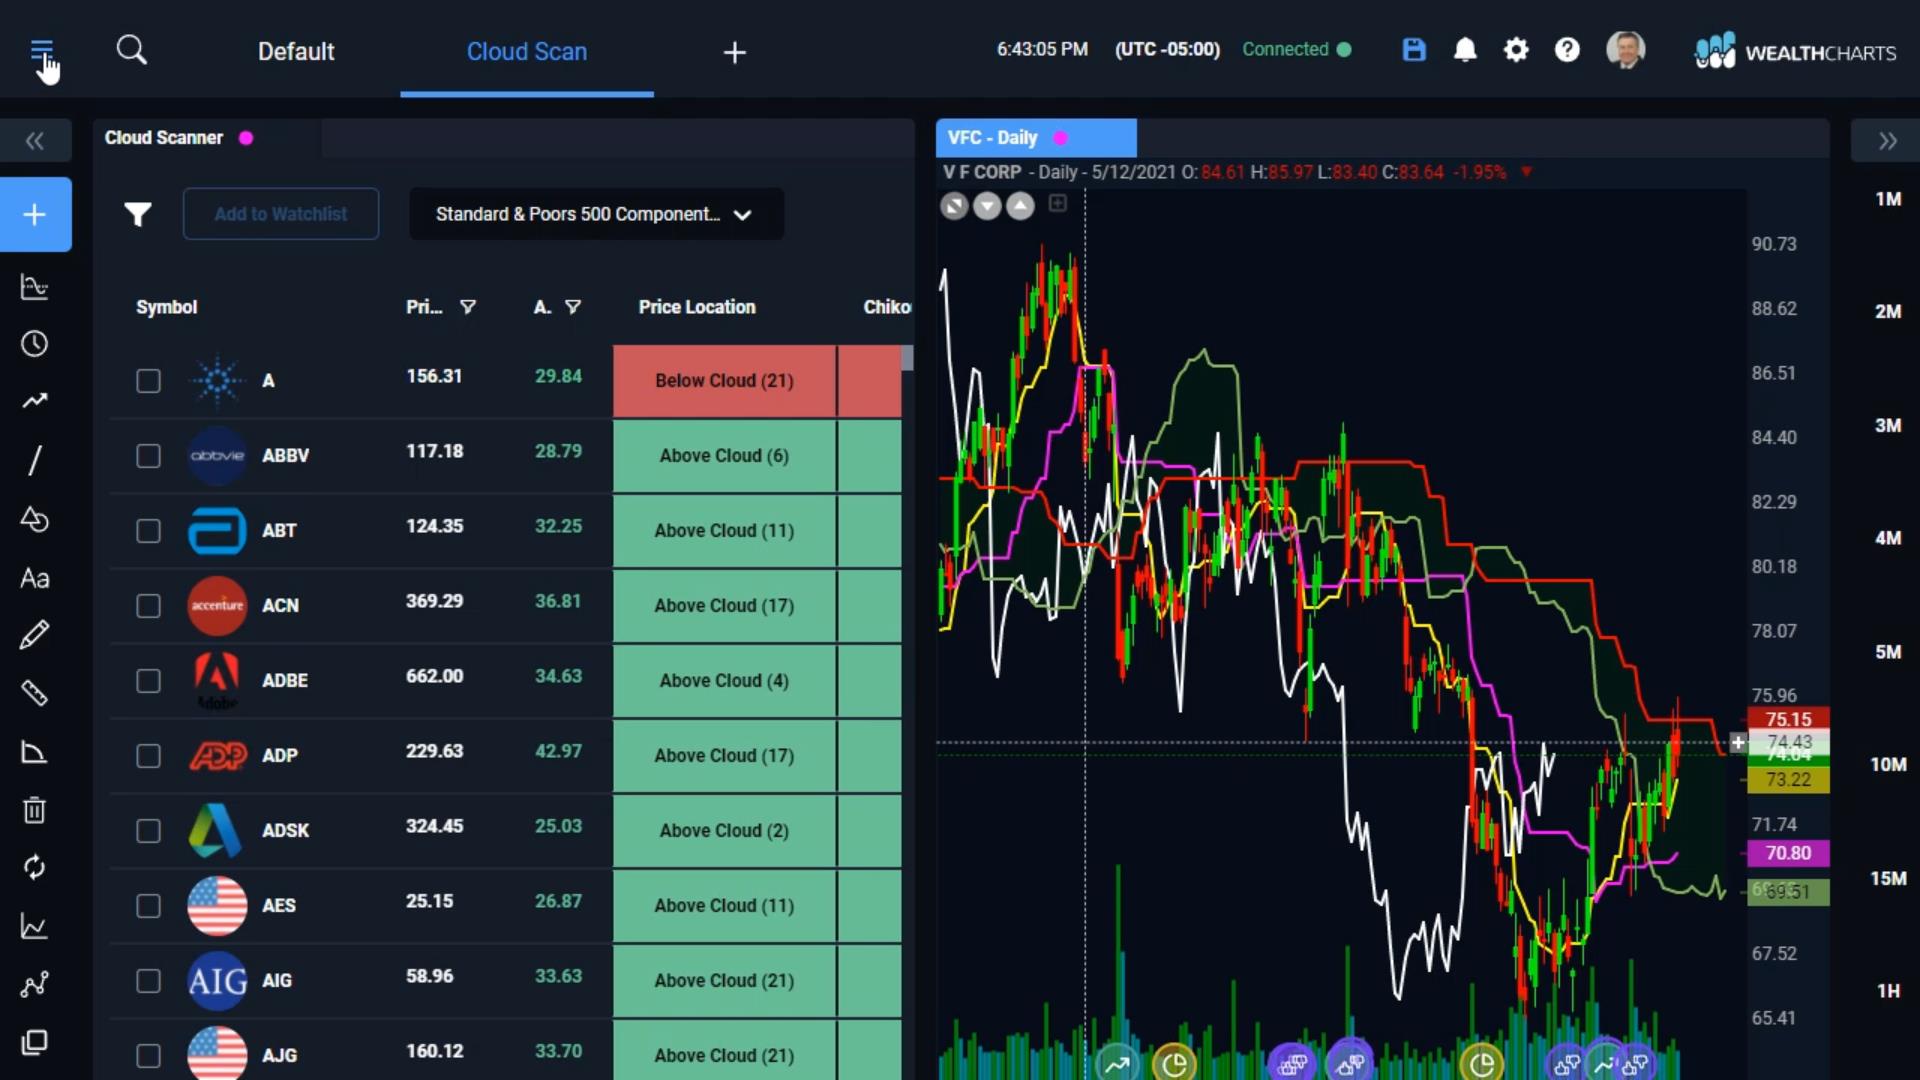Click the chart's down-arrow round button
The width and height of the screenshot is (1920, 1080).
pyautogui.click(x=987, y=207)
